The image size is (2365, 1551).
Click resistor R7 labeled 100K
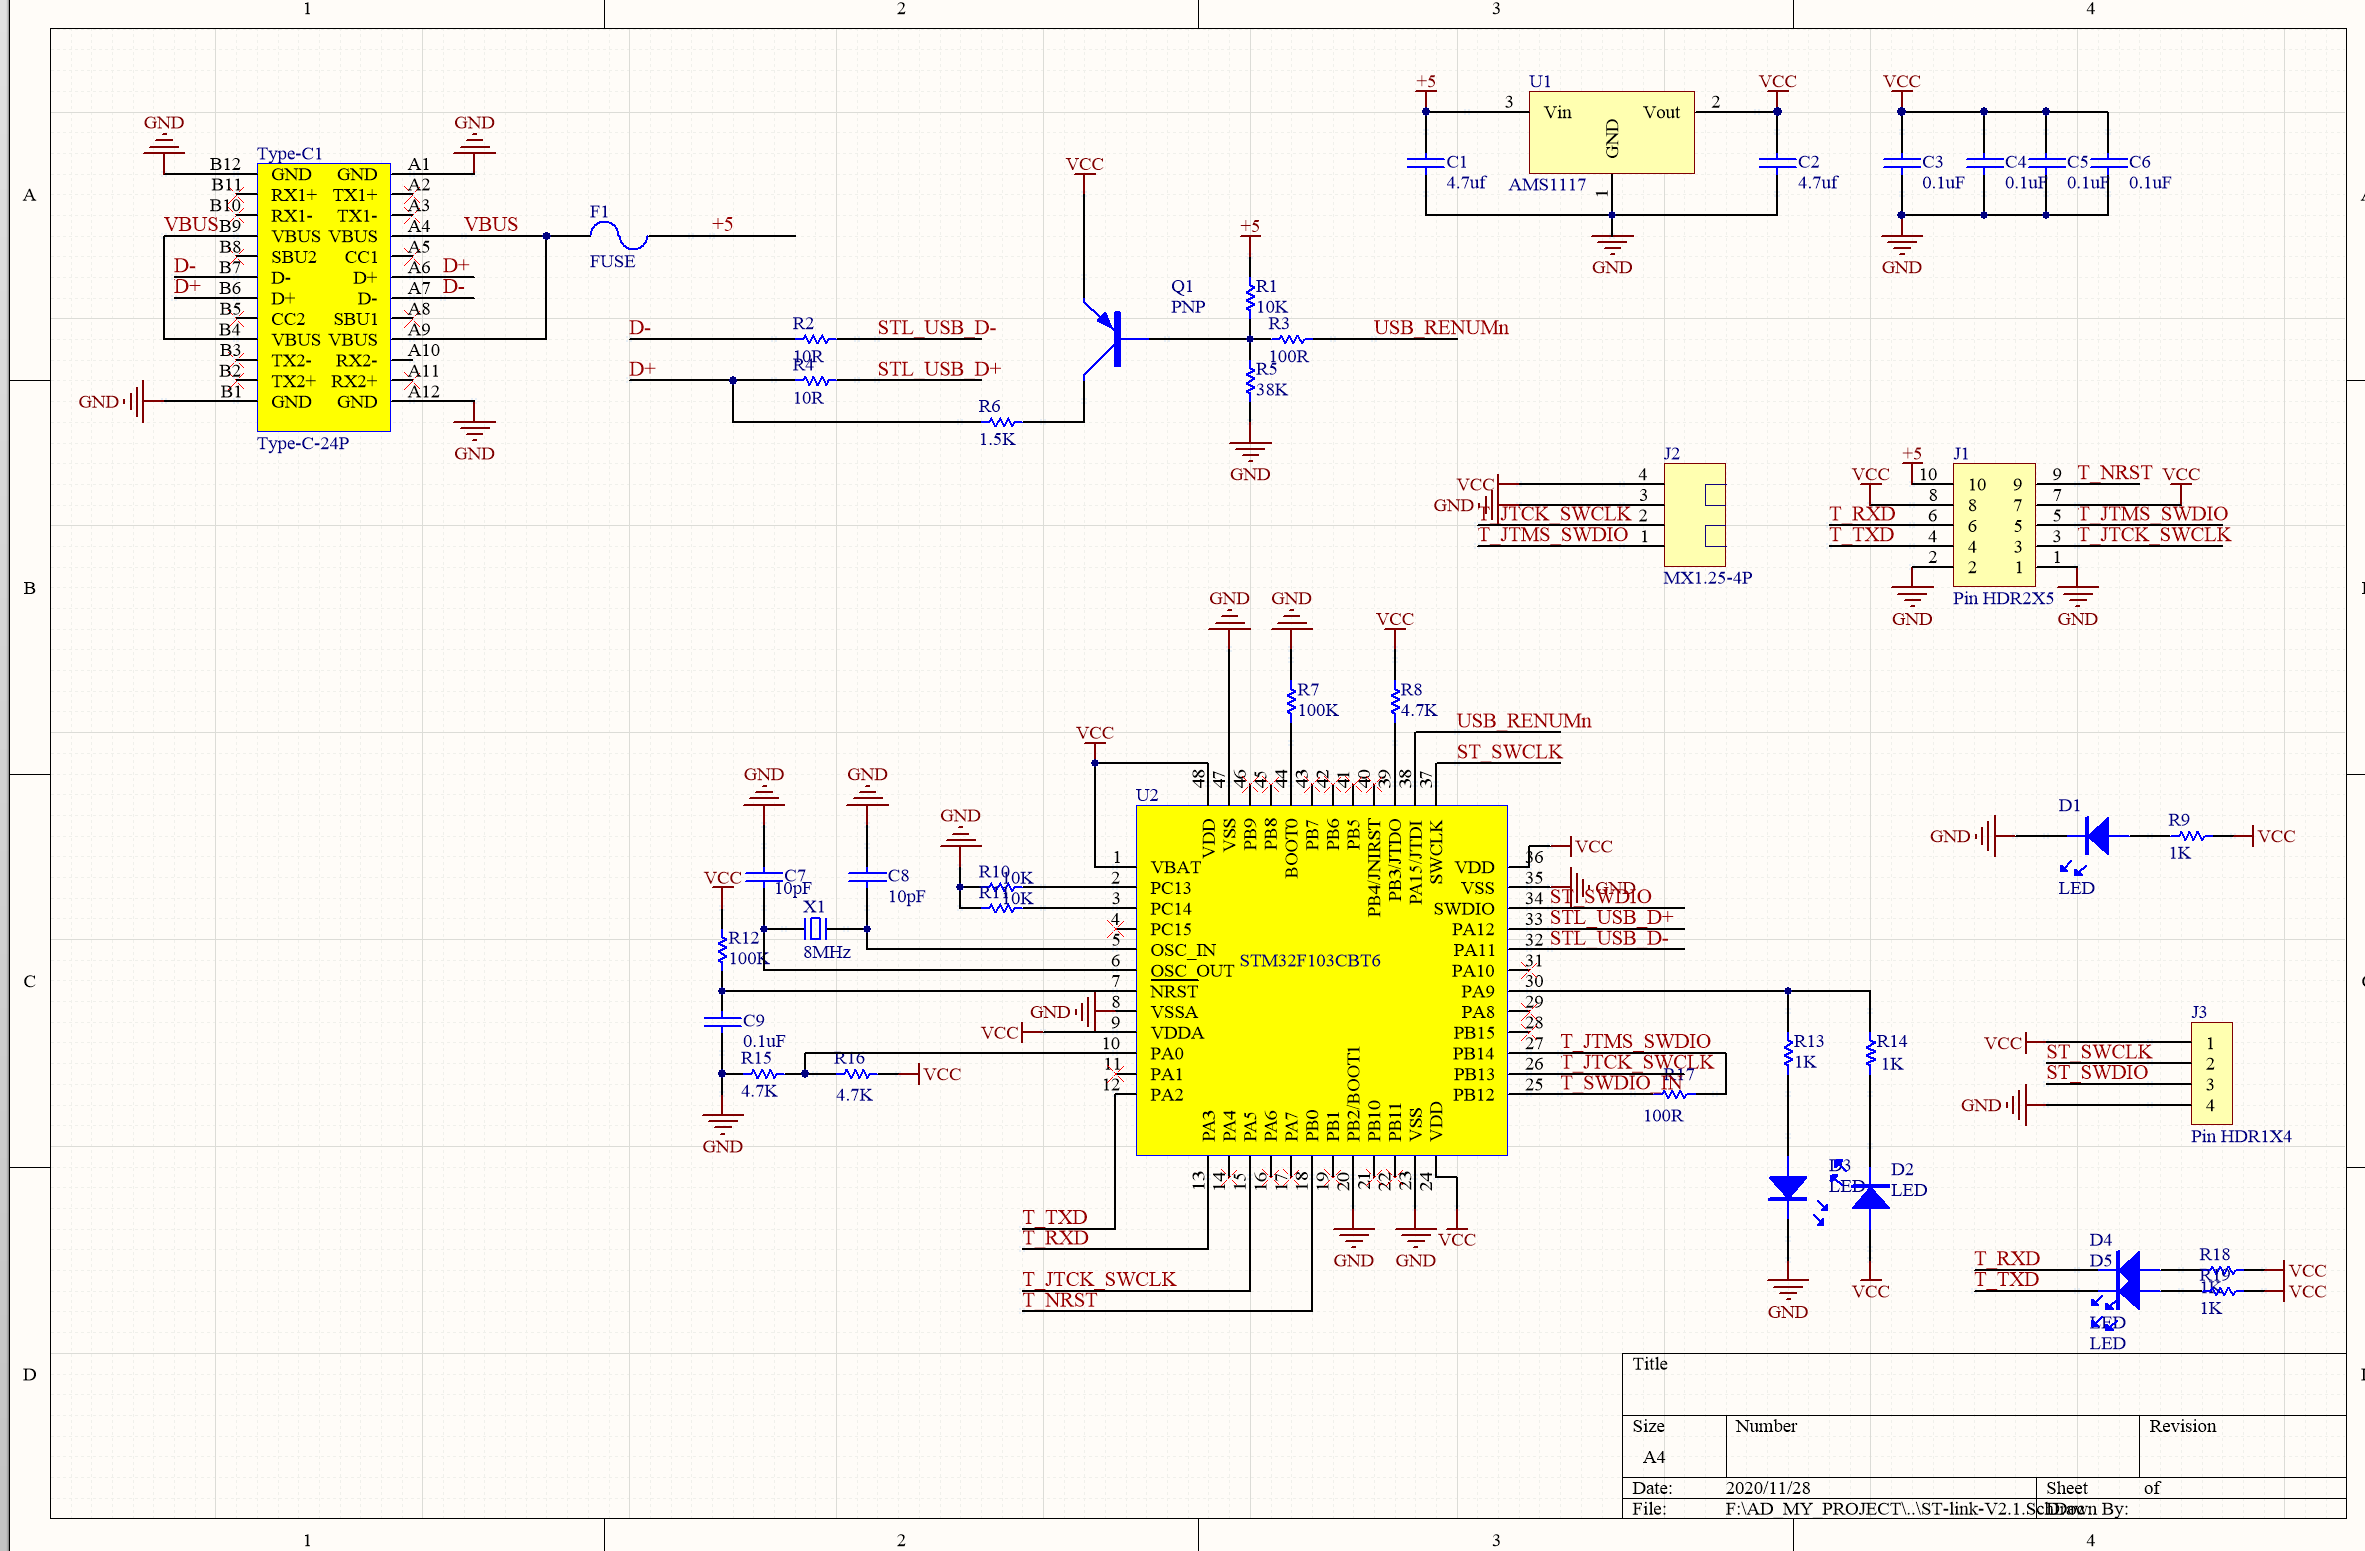pyautogui.click(x=1293, y=700)
